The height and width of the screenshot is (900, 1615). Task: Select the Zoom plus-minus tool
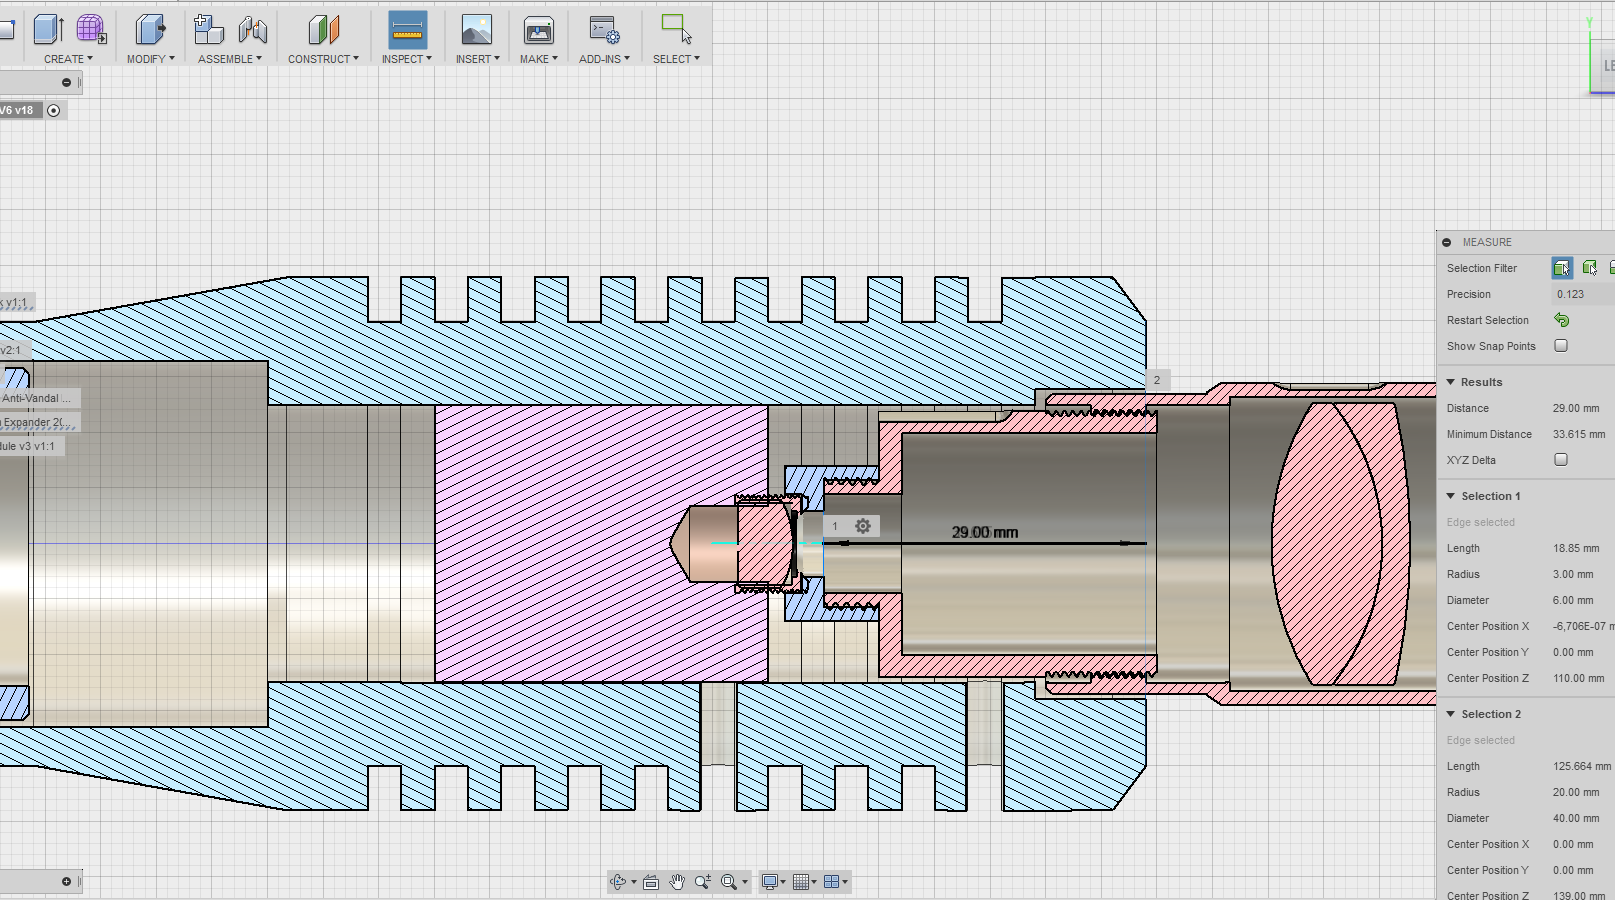703,882
